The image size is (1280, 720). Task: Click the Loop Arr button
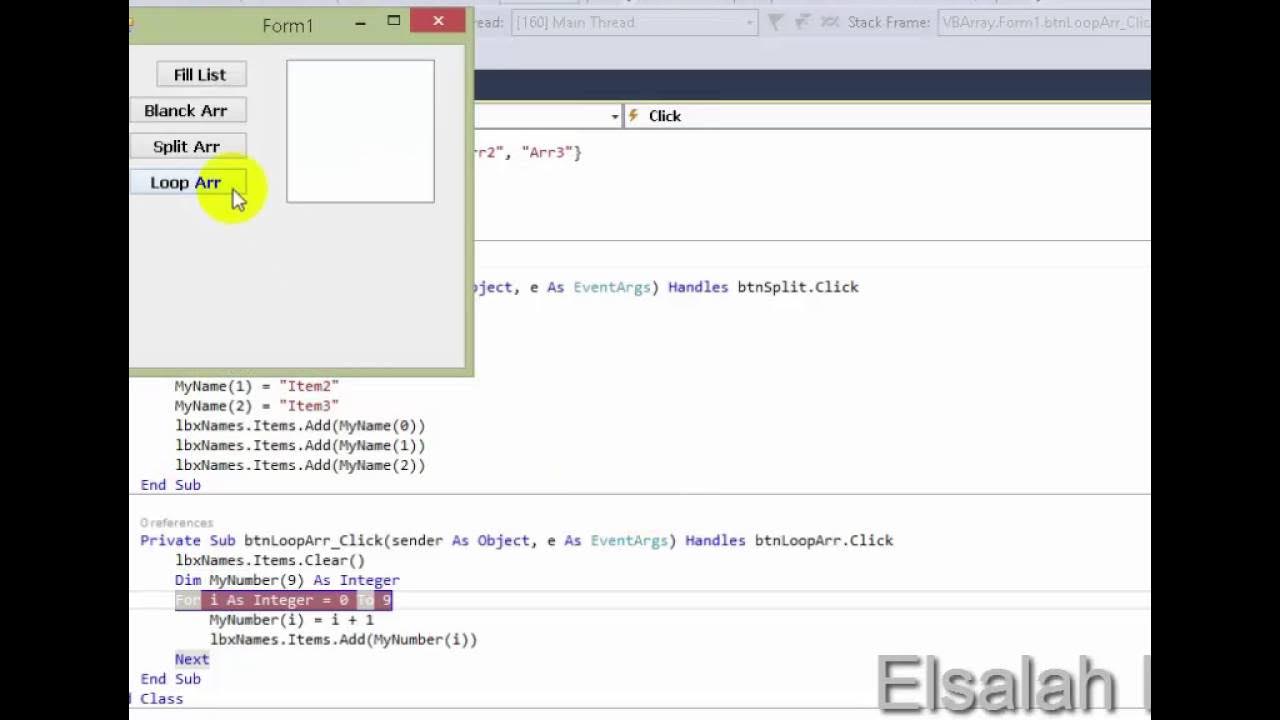tap(187, 182)
